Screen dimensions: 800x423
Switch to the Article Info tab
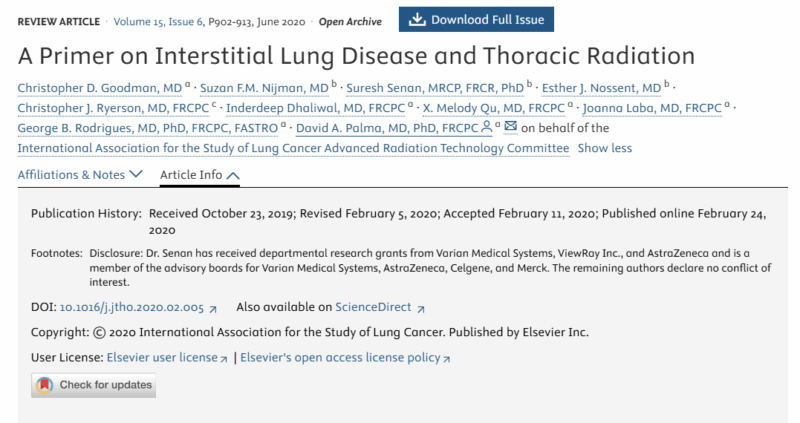(199, 175)
